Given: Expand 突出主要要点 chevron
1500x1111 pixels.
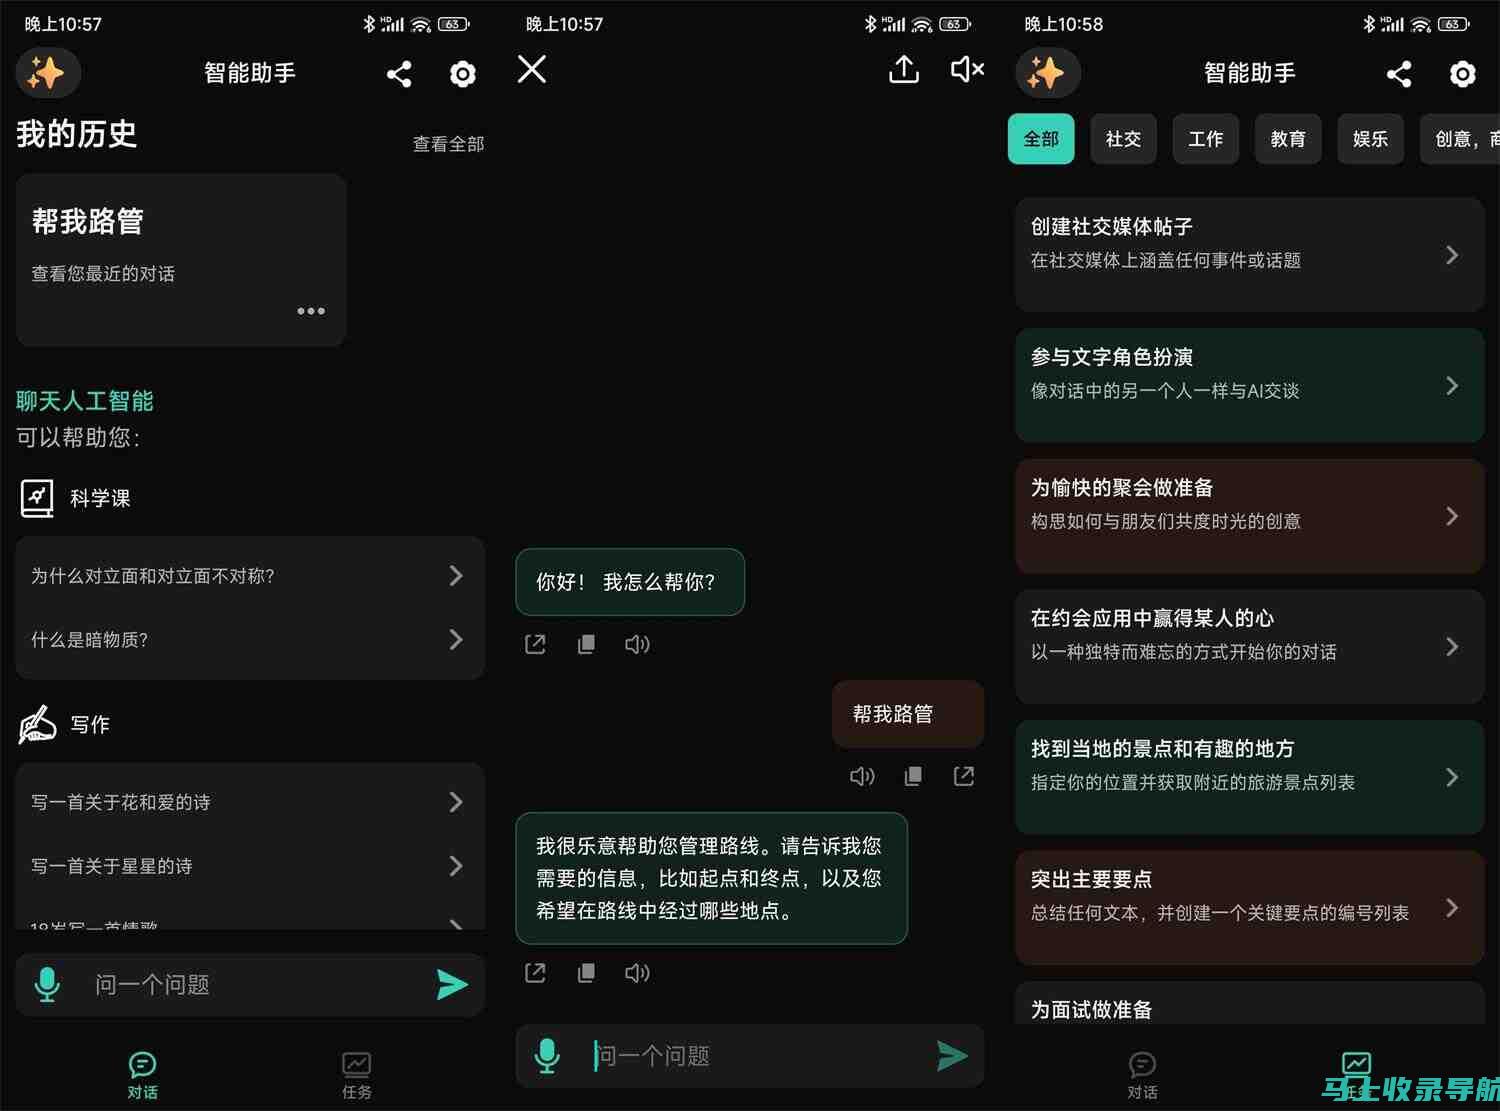Looking at the screenshot, I should point(1452,908).
